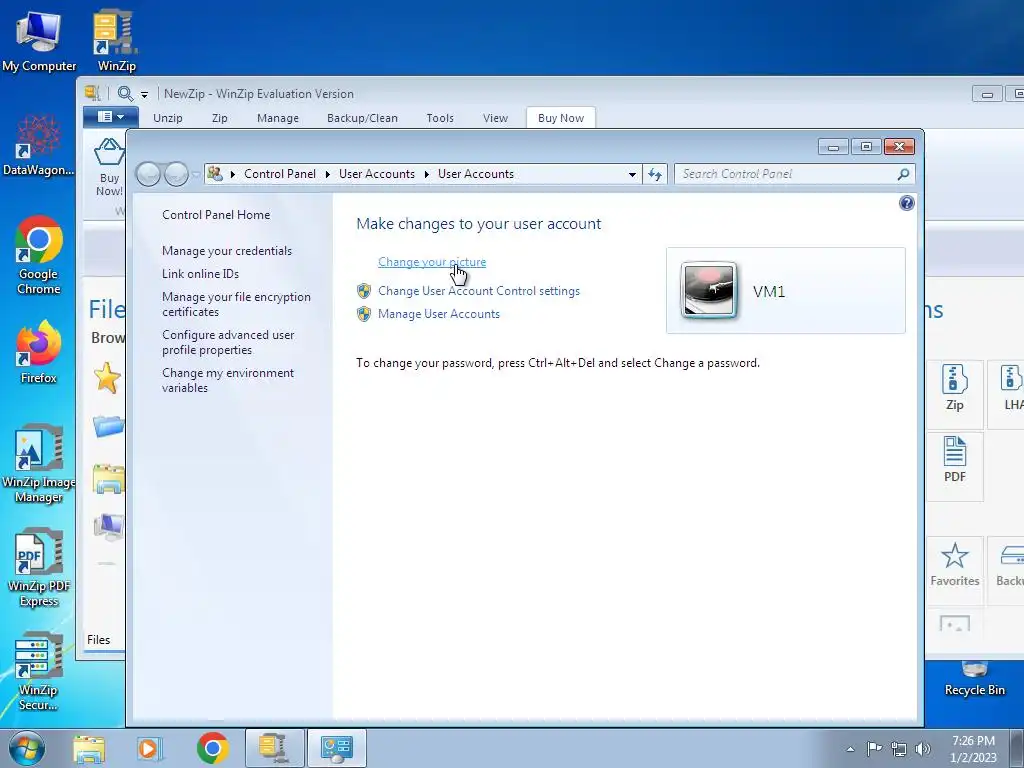Open Change User Account Control settings
Screen dimensions: 1024x768
tap(479, 291)
